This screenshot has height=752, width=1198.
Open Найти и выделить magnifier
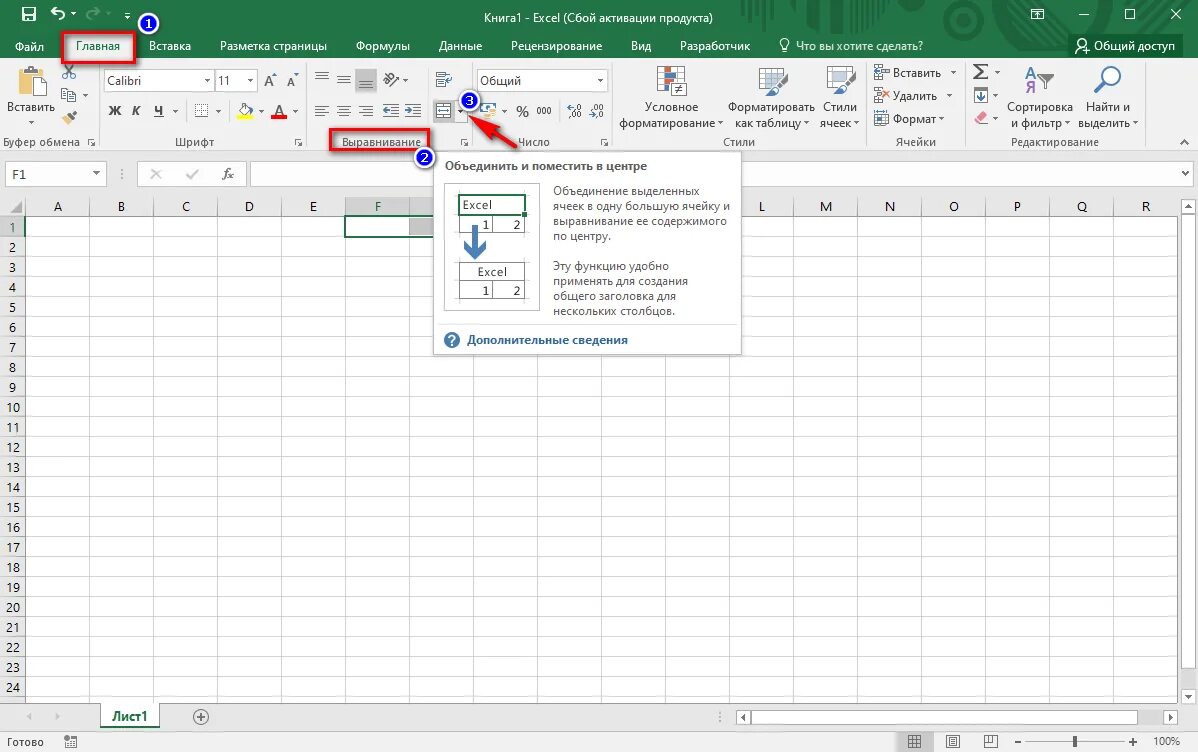coord(1108,97)
